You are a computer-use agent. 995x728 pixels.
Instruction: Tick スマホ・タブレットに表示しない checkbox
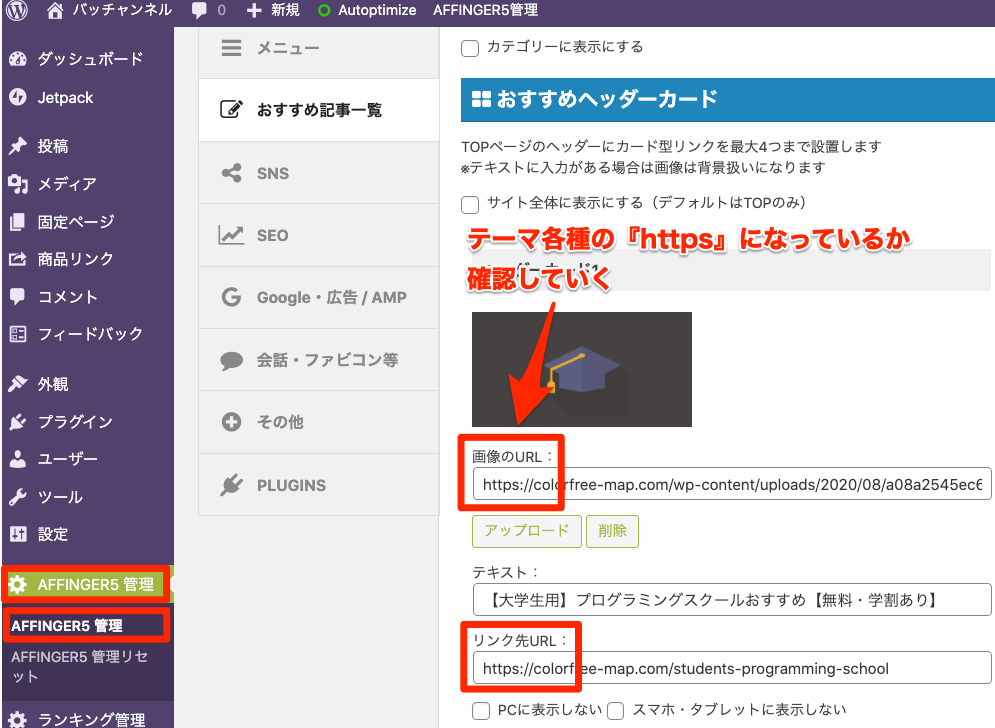click(x=616, y=710)
